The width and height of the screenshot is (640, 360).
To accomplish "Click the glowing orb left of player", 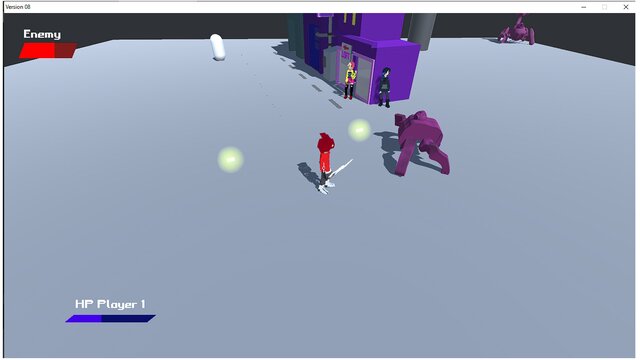I will 231,159.
